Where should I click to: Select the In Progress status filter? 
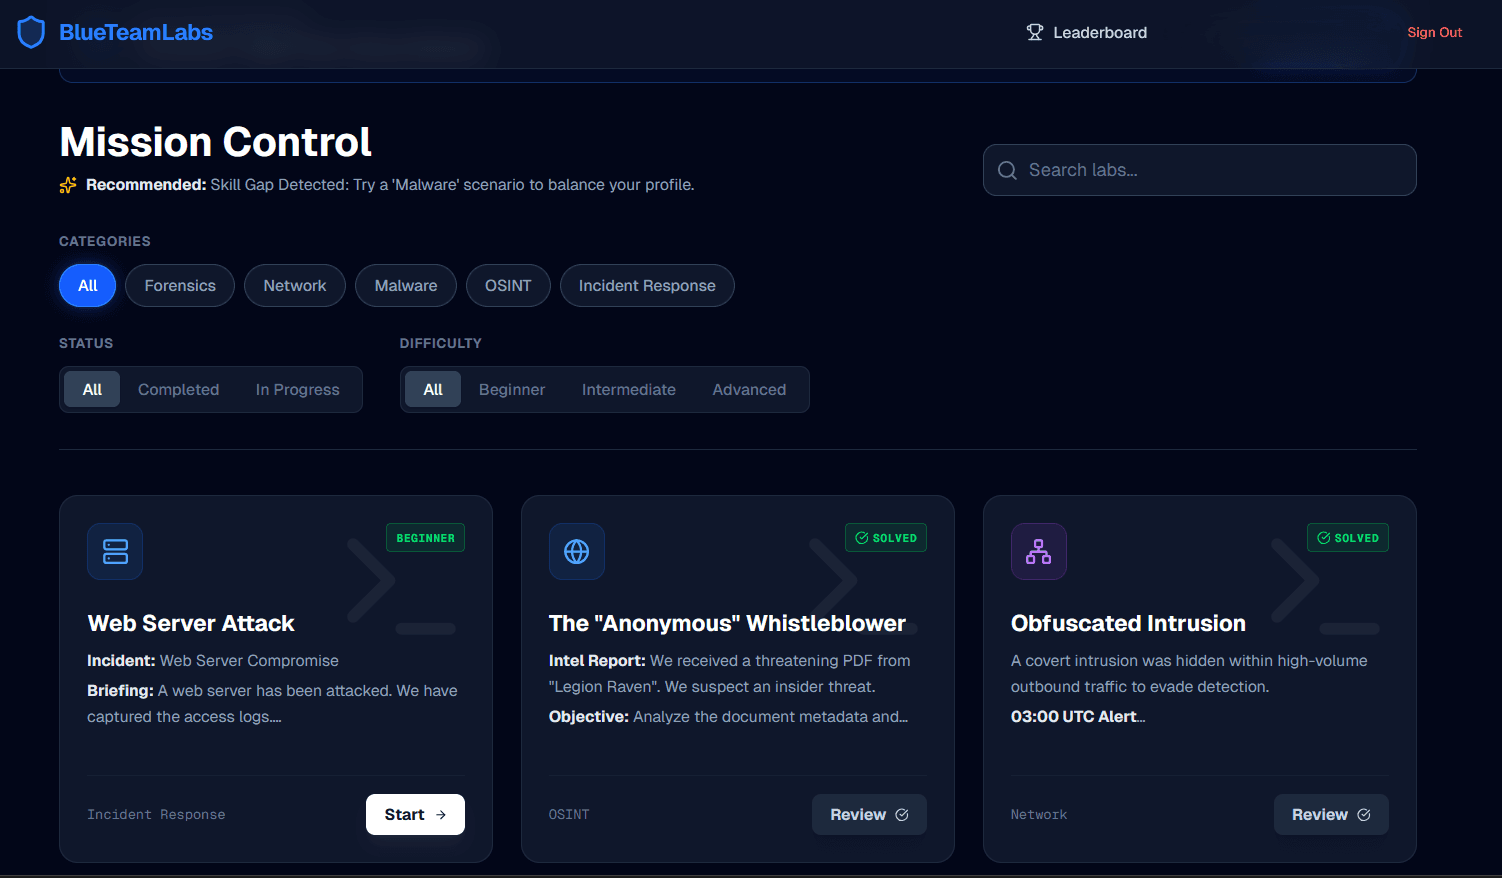(296, 389)
